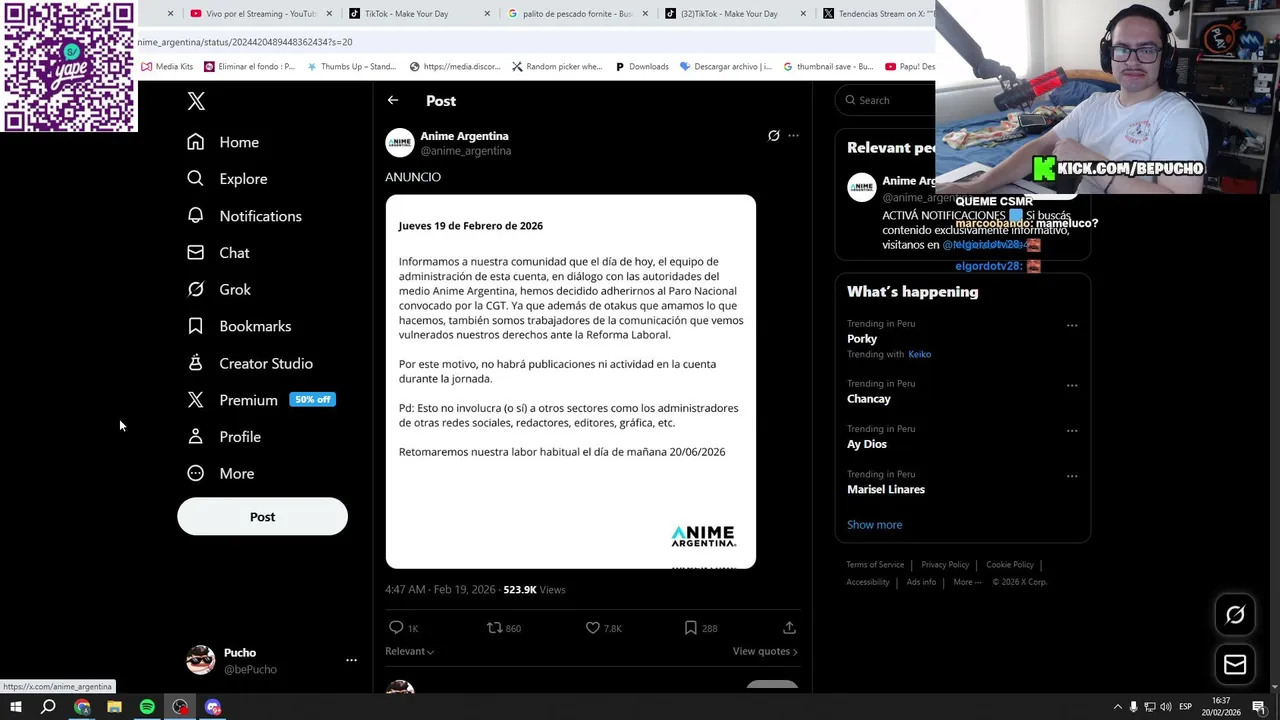Open Privacy Policy footer link
The height and width of the screenshot is (720, 1280).
(945, 565)
